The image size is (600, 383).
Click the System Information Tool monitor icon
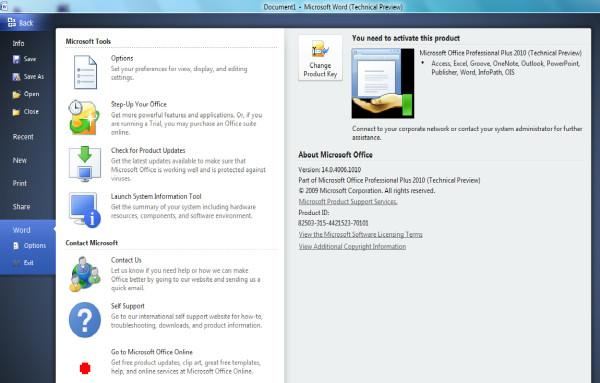[85, 210]
